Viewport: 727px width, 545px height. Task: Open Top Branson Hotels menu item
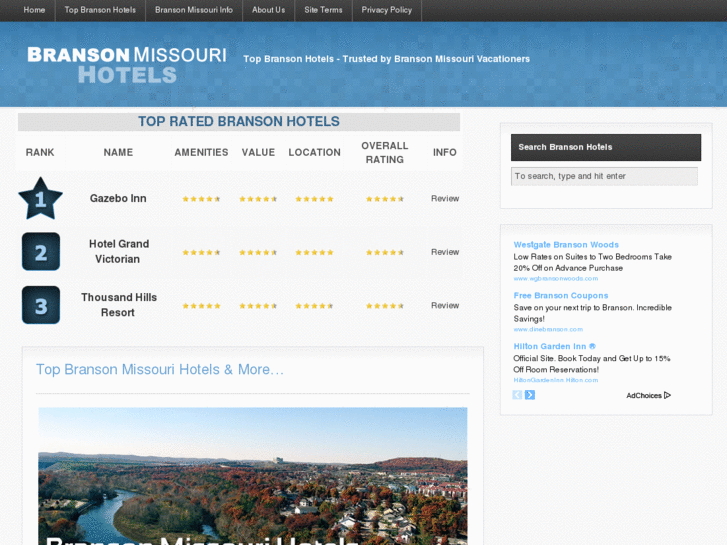(100, 10)
